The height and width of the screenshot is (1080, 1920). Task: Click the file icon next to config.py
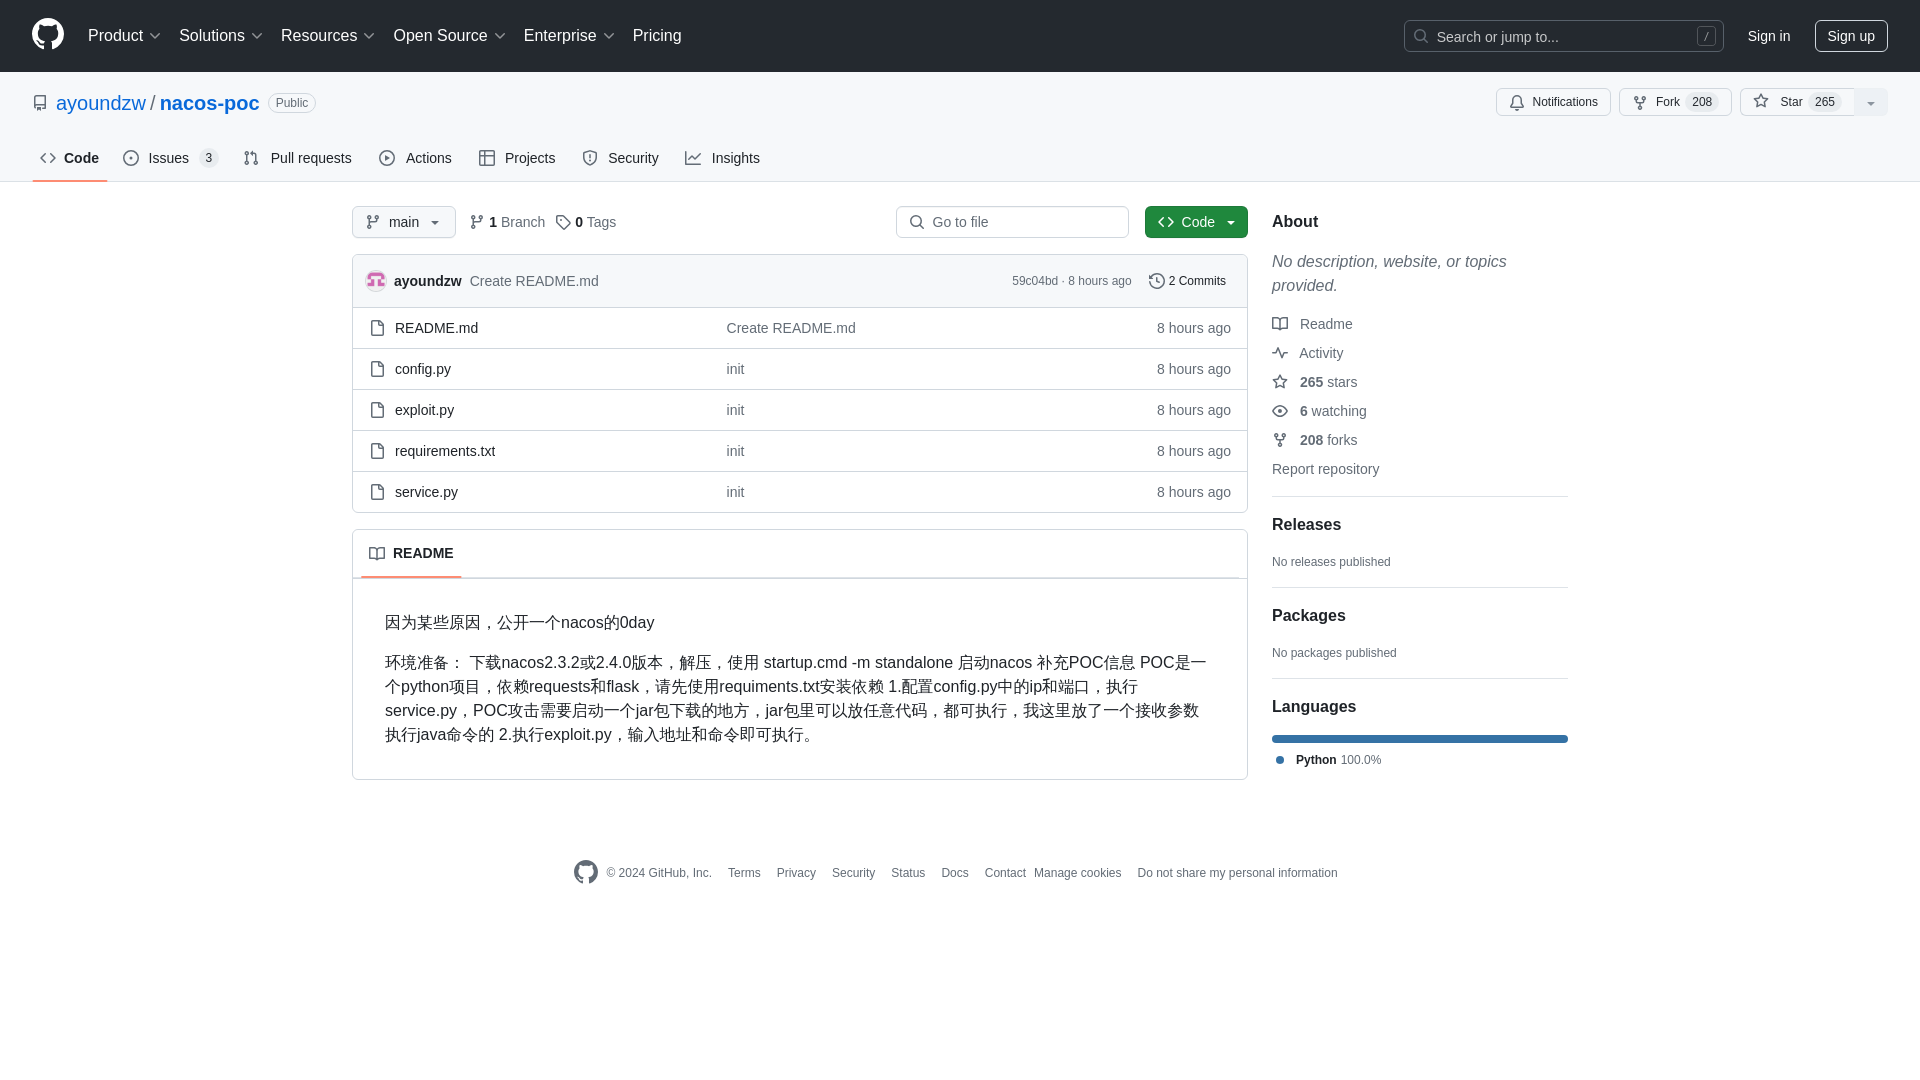(x=377, y=369)
